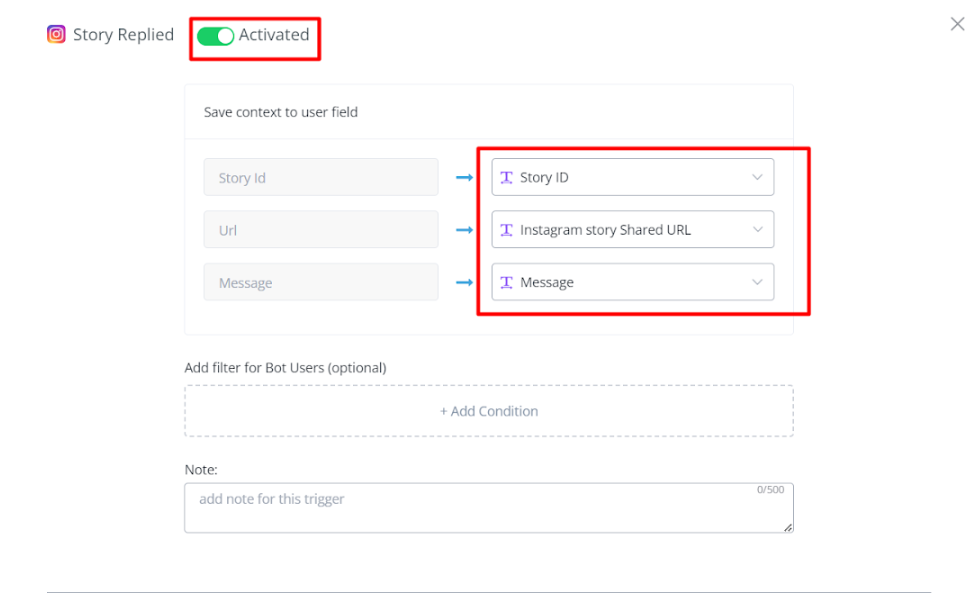Viewport: 976px width, 598px height.
Task: Click + Add Condition
Action: [489, 411]
